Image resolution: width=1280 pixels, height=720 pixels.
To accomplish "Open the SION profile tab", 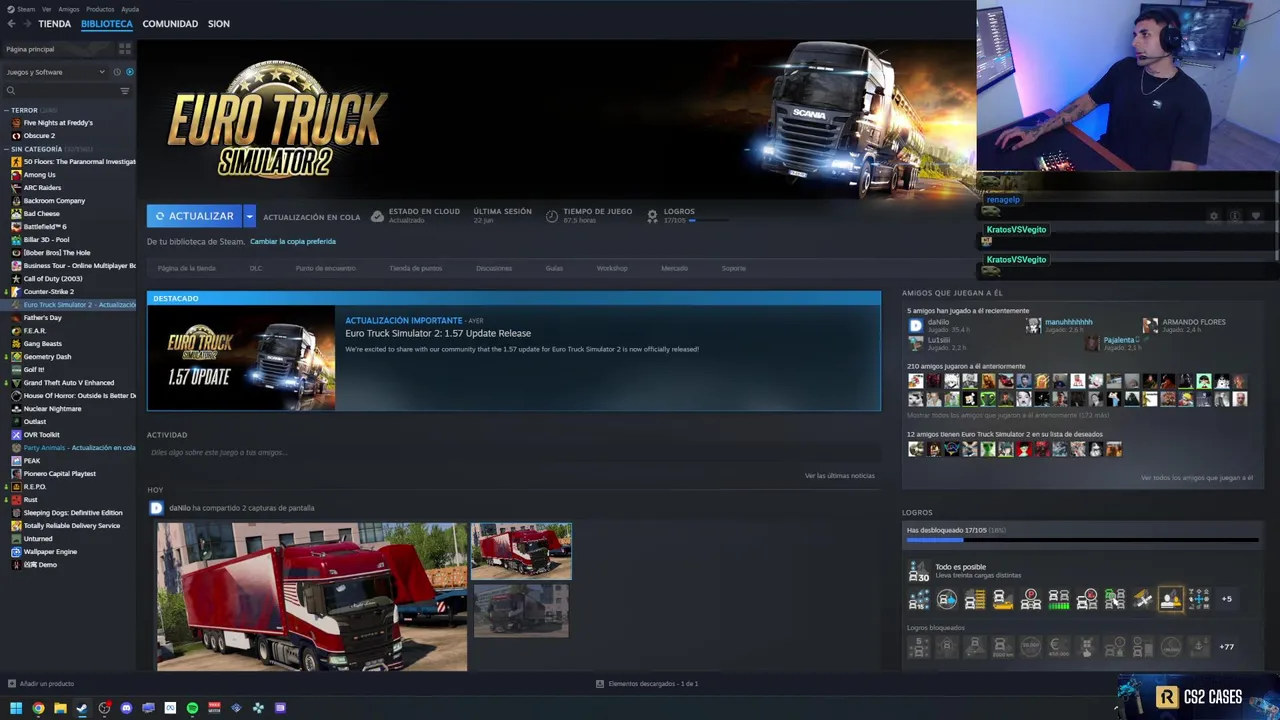I will click(x=219, y=24).
